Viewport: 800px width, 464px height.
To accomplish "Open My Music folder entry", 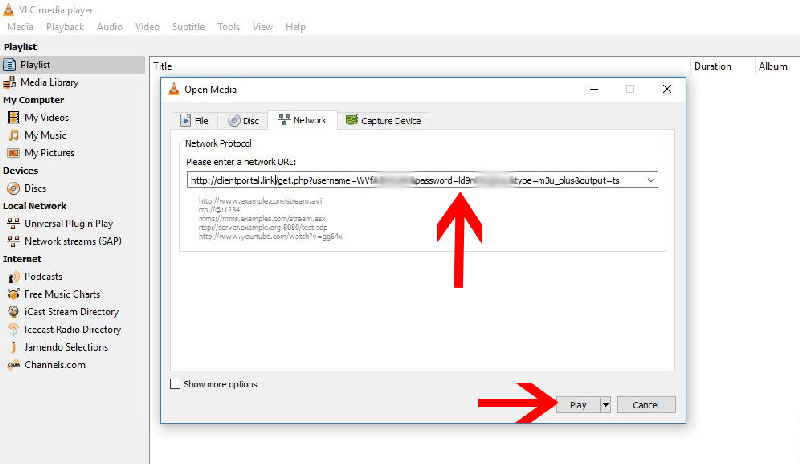I will 45,135.
